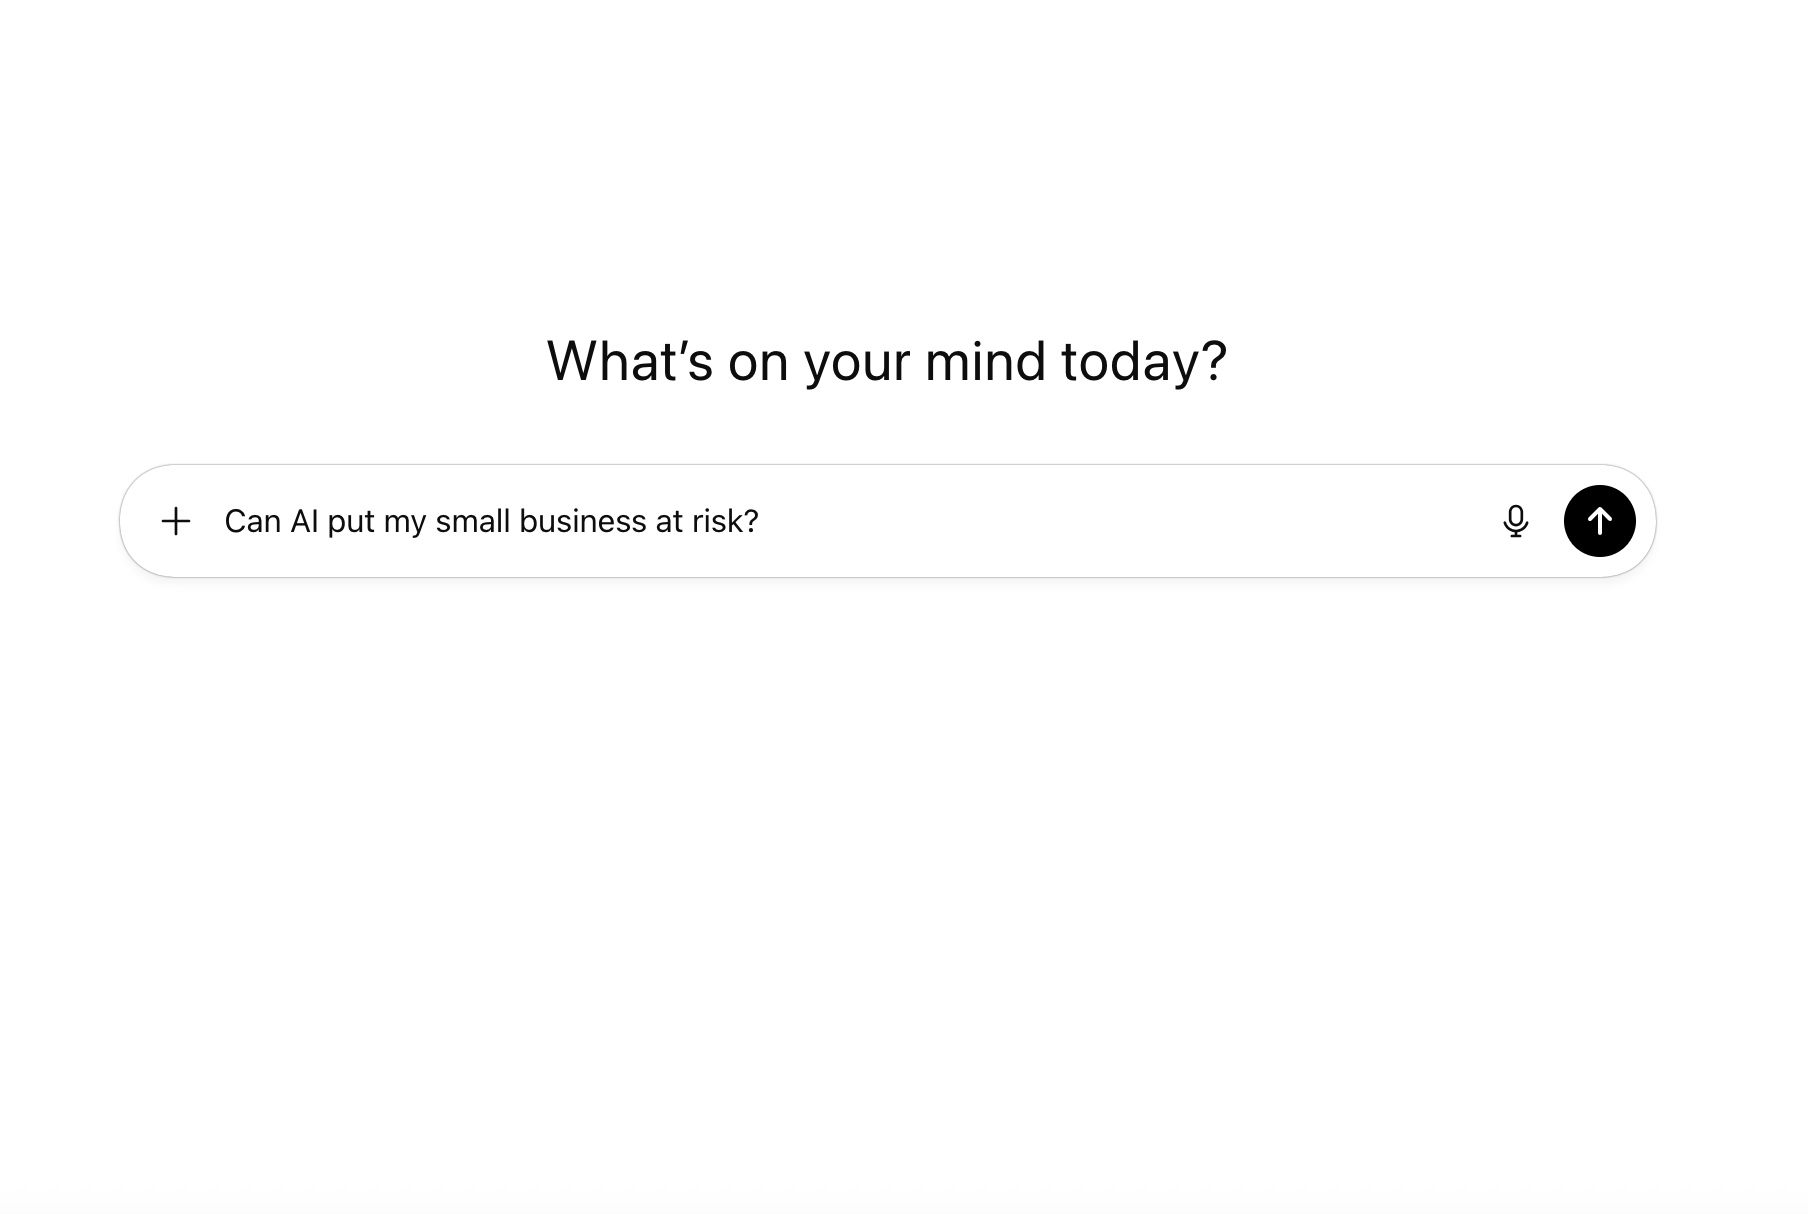Viewport: 1808px width, 1214px height.
Task: Send the message with the up-arrow button
Action: 1599,521
